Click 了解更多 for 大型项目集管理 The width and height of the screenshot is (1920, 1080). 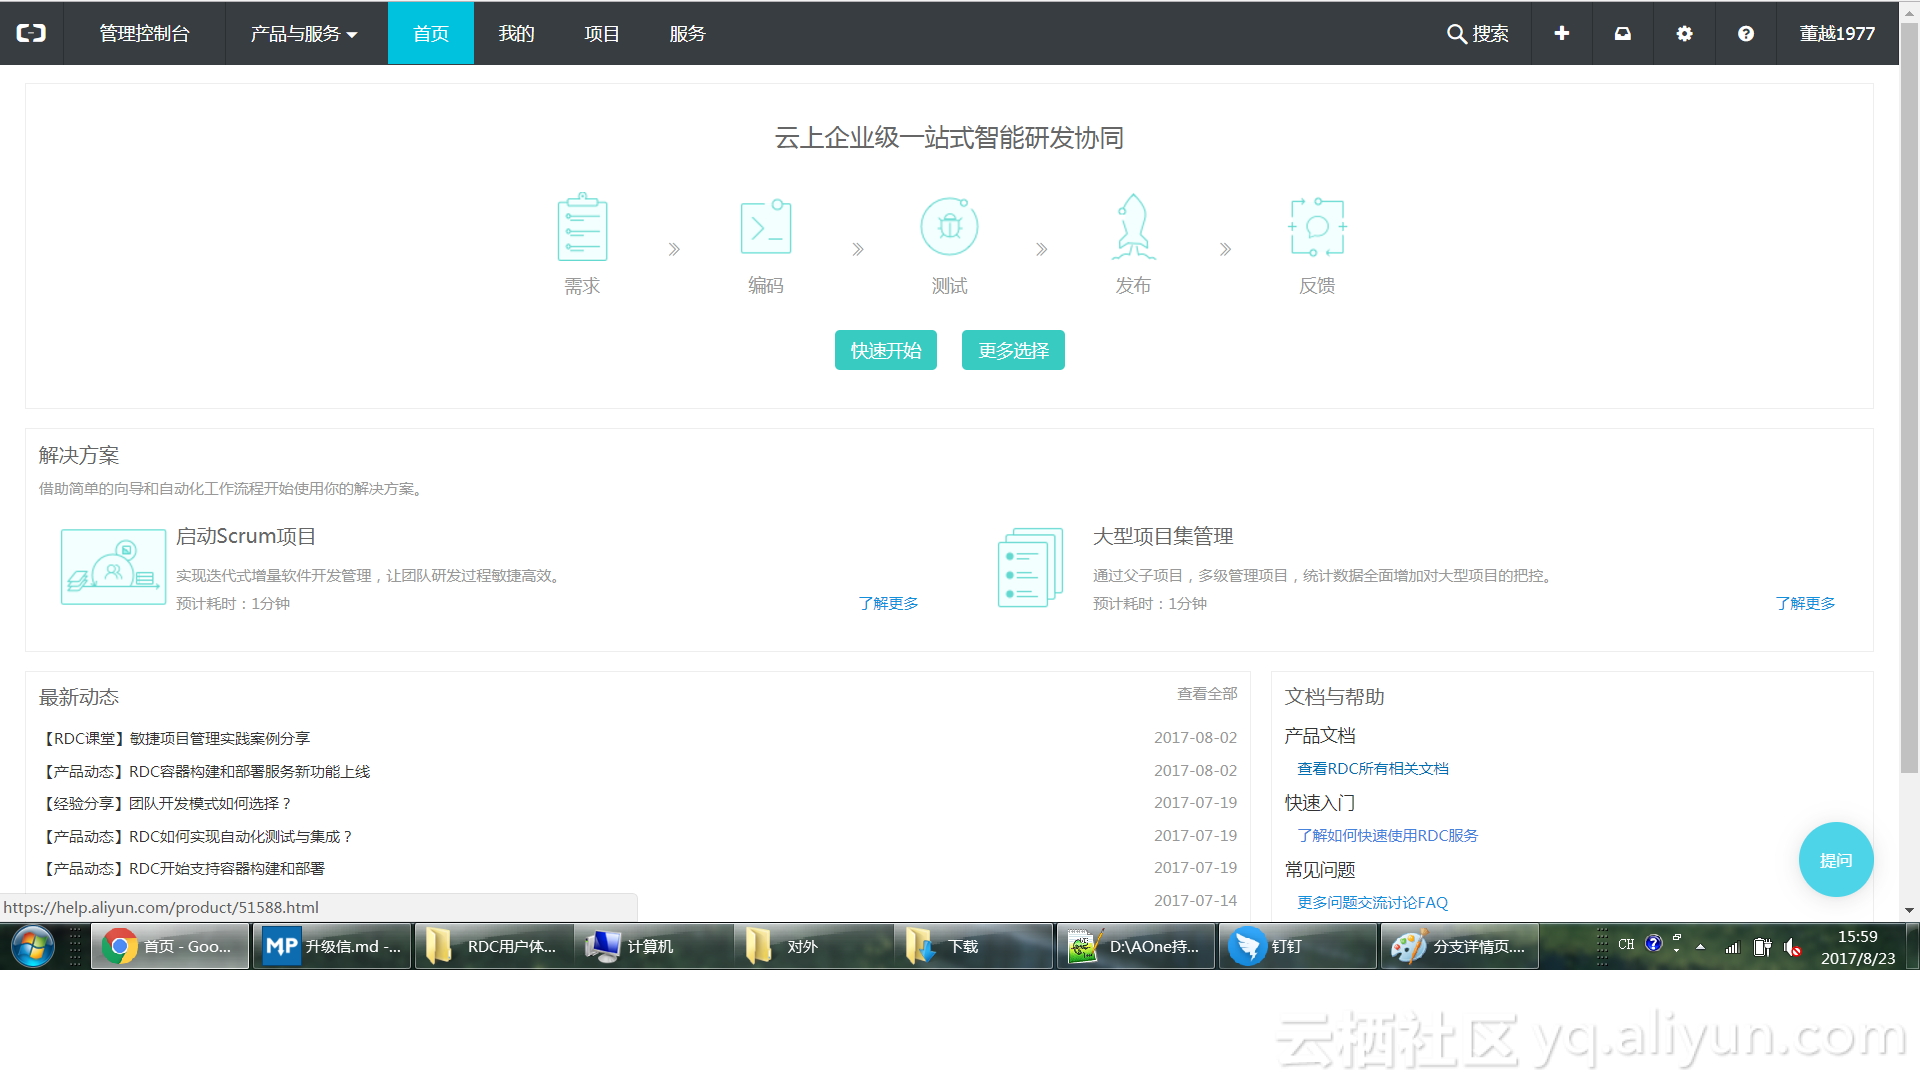point(1805,603)
